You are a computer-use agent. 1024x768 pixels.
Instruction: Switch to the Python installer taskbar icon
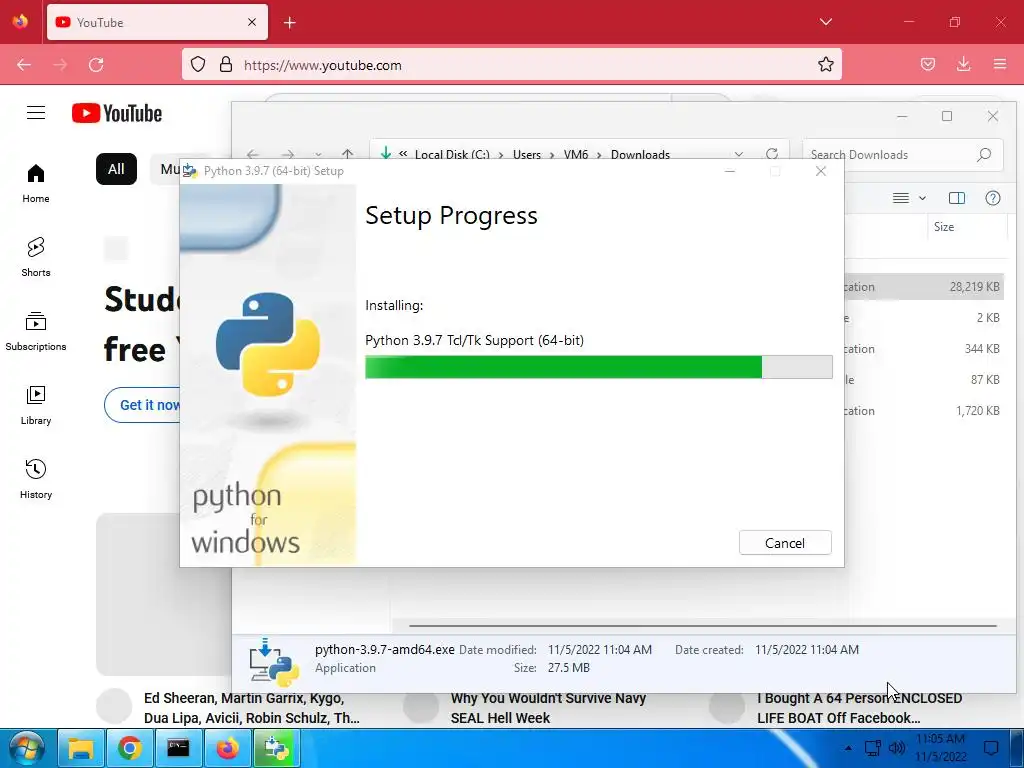point(276,748)
